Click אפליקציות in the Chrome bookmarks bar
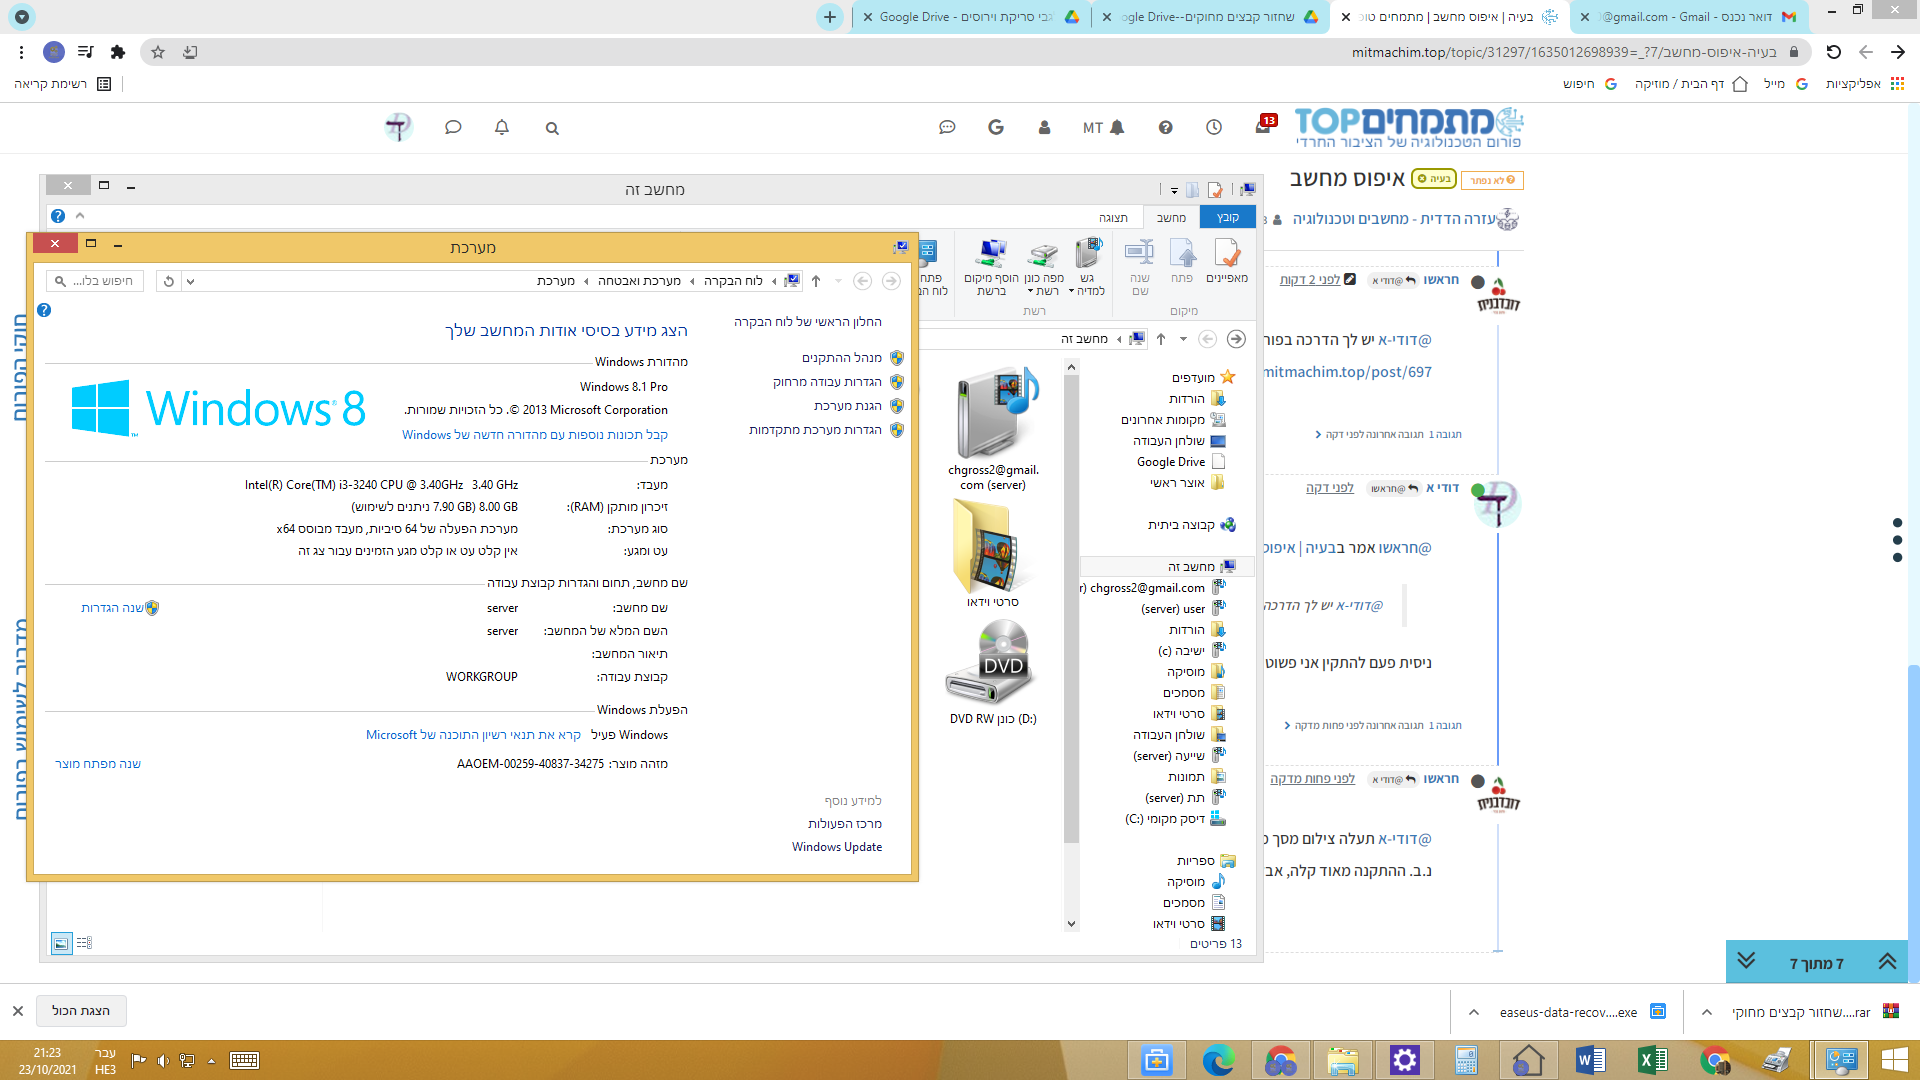Screen dimensions: 1920x1080 pos(1865,84)
